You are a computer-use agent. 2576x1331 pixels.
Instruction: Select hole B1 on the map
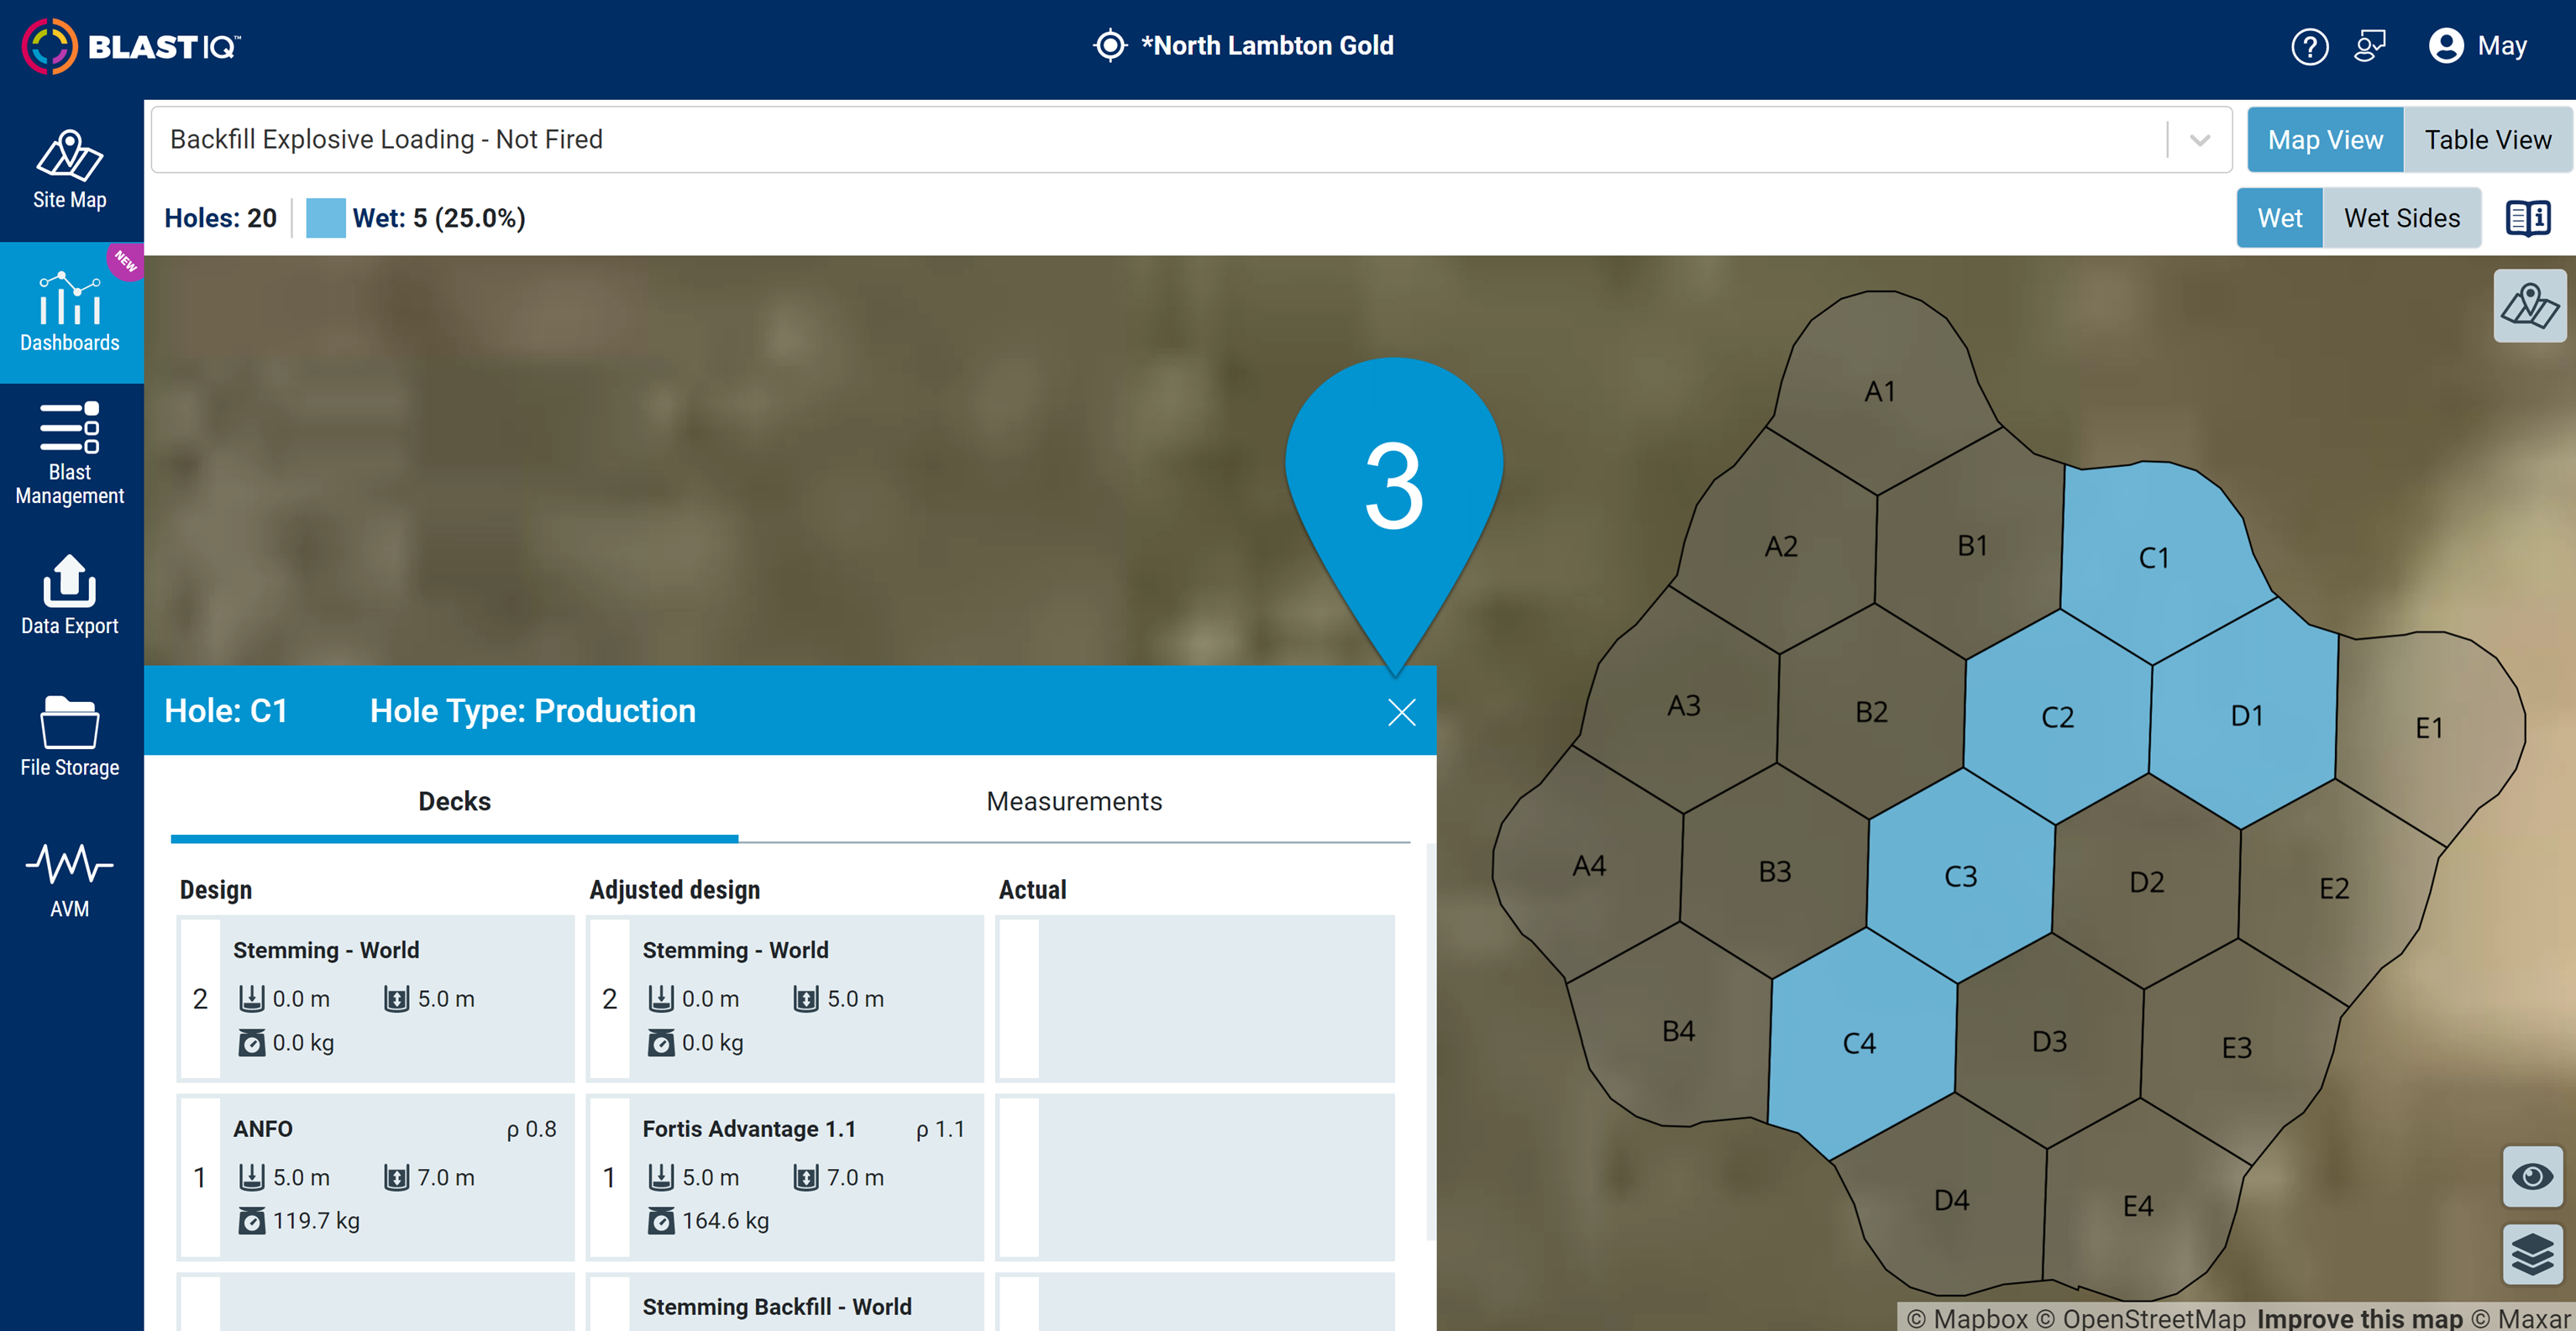coord(1972,546)
